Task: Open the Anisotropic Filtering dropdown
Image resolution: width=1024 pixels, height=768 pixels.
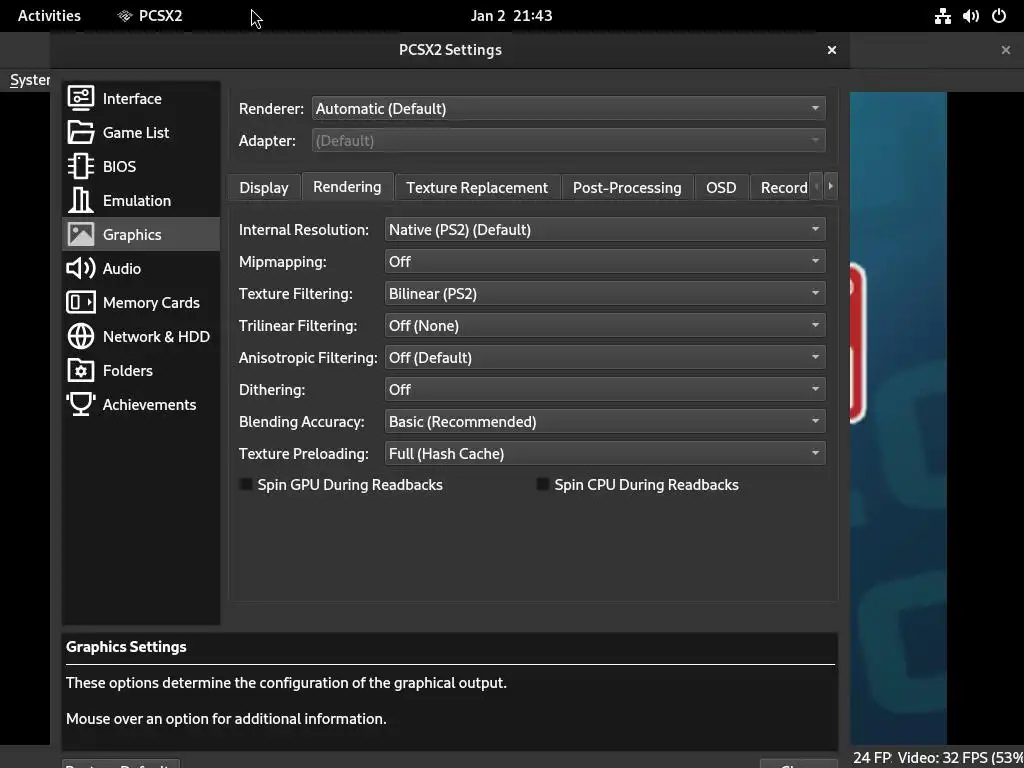Action: pos(605,357)
